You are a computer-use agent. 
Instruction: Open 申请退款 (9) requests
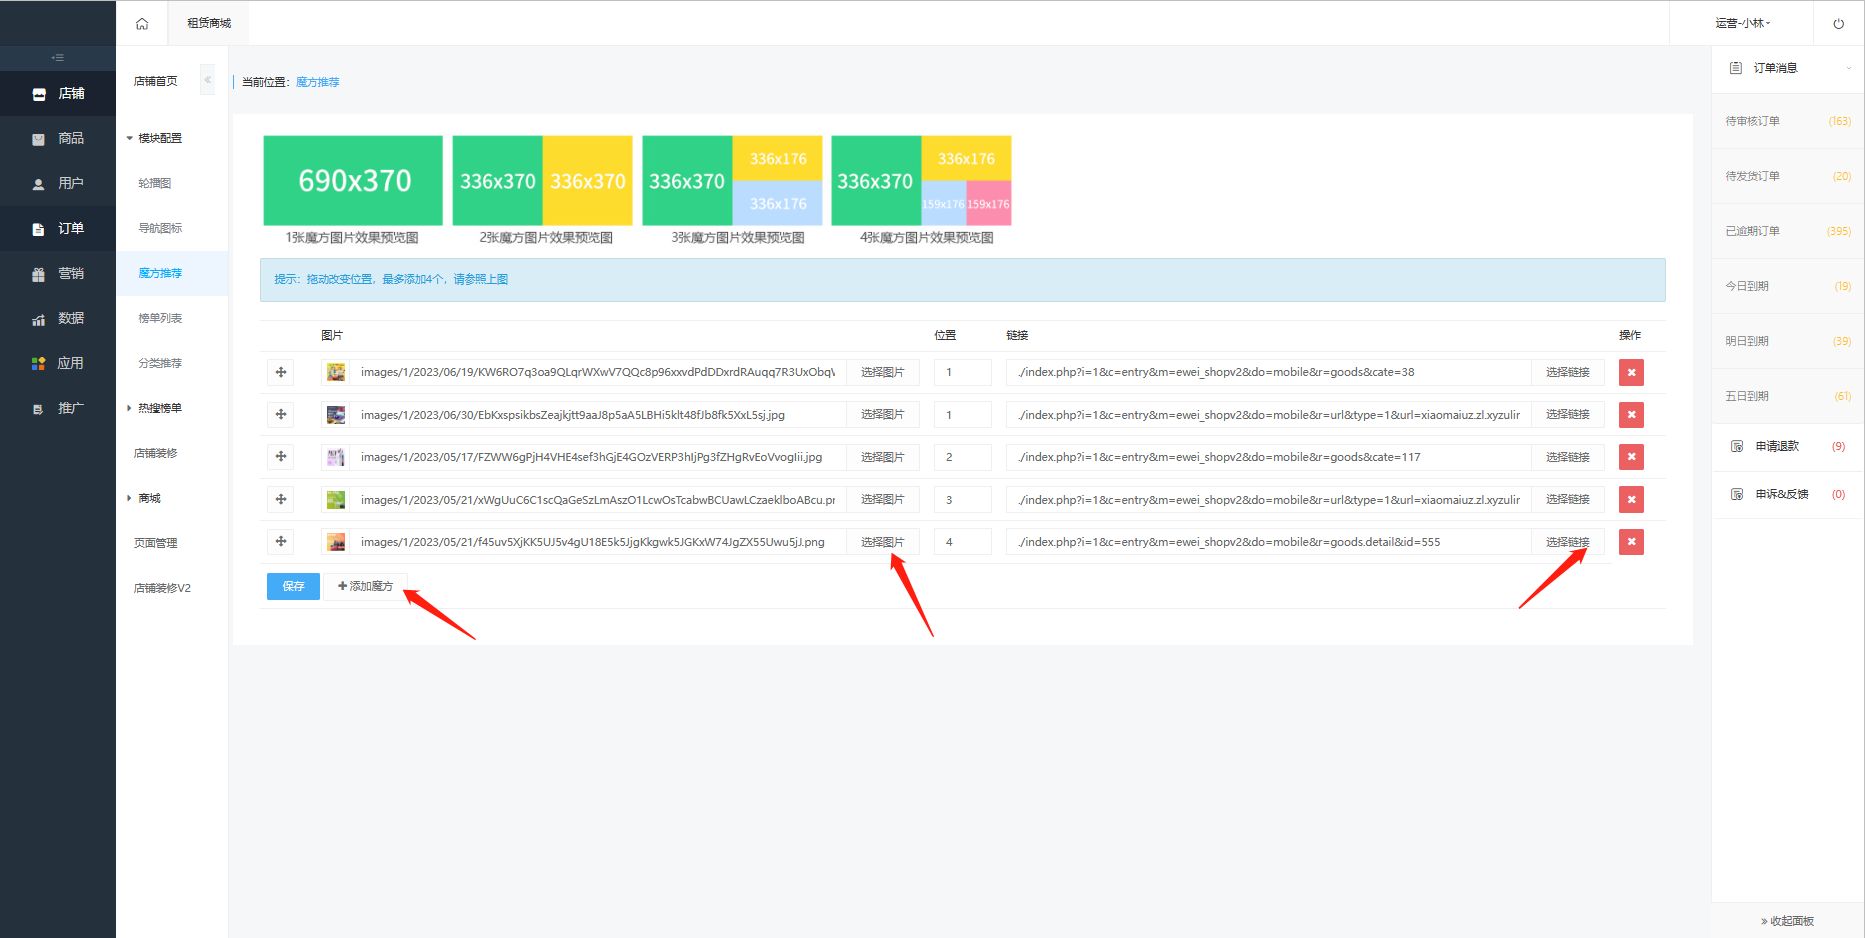point(1788,446)
